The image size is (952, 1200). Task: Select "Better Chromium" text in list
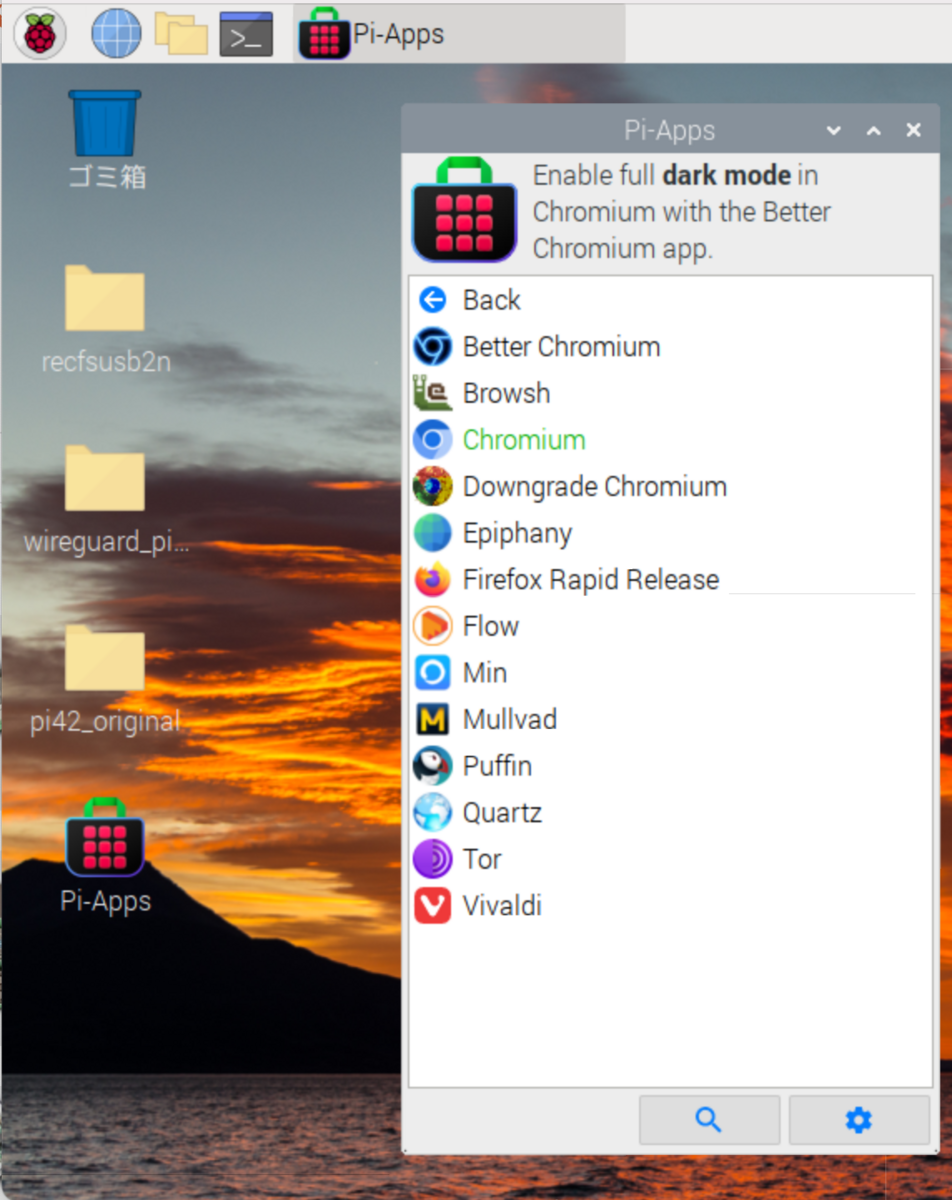561,347
